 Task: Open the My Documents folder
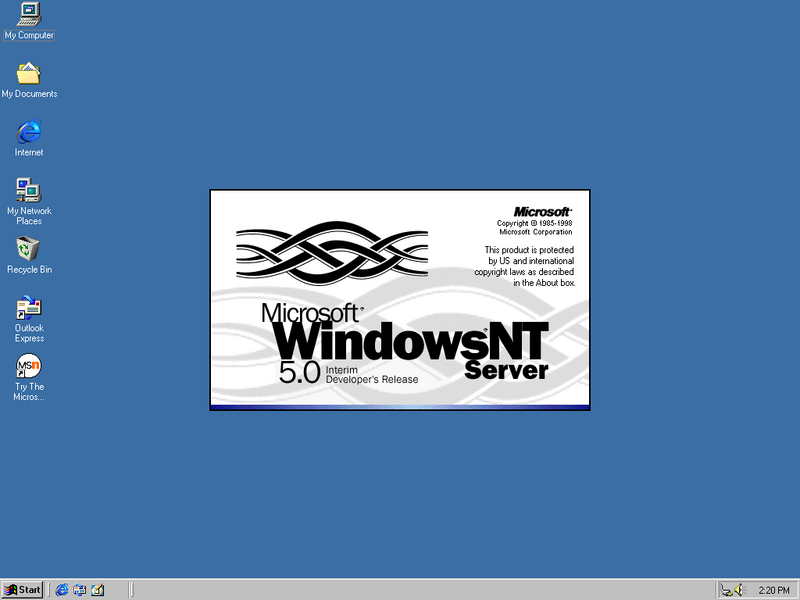click(x=29, y=72)
